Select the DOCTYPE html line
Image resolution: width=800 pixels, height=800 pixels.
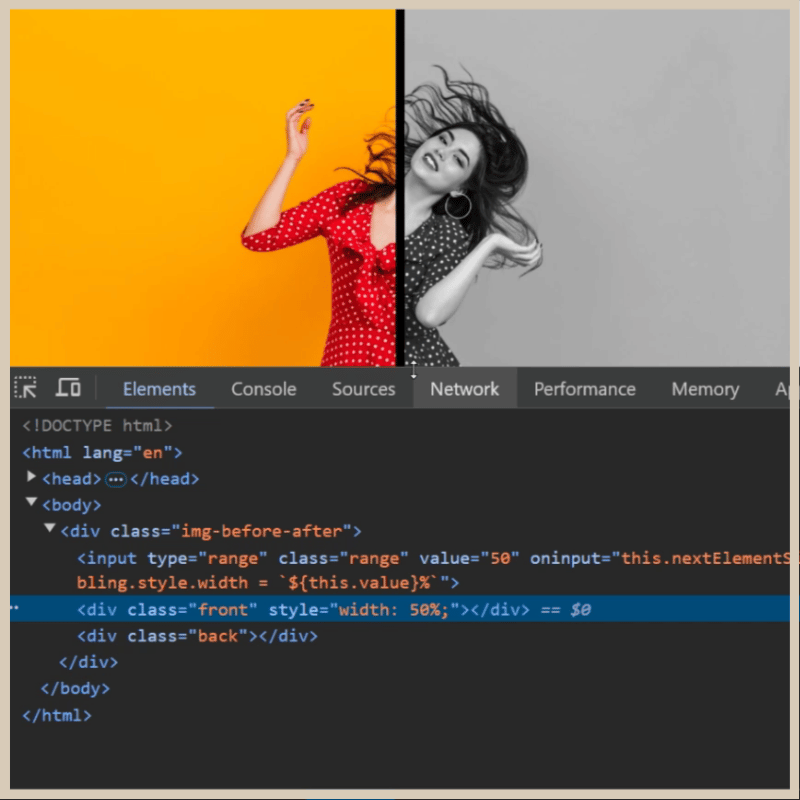(97, 426)
